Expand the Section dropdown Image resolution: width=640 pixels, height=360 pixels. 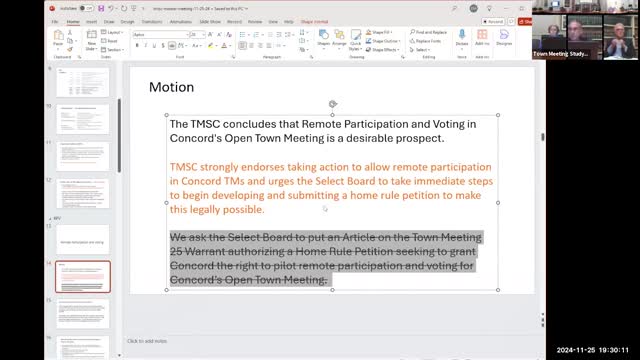tap(113, 49)
